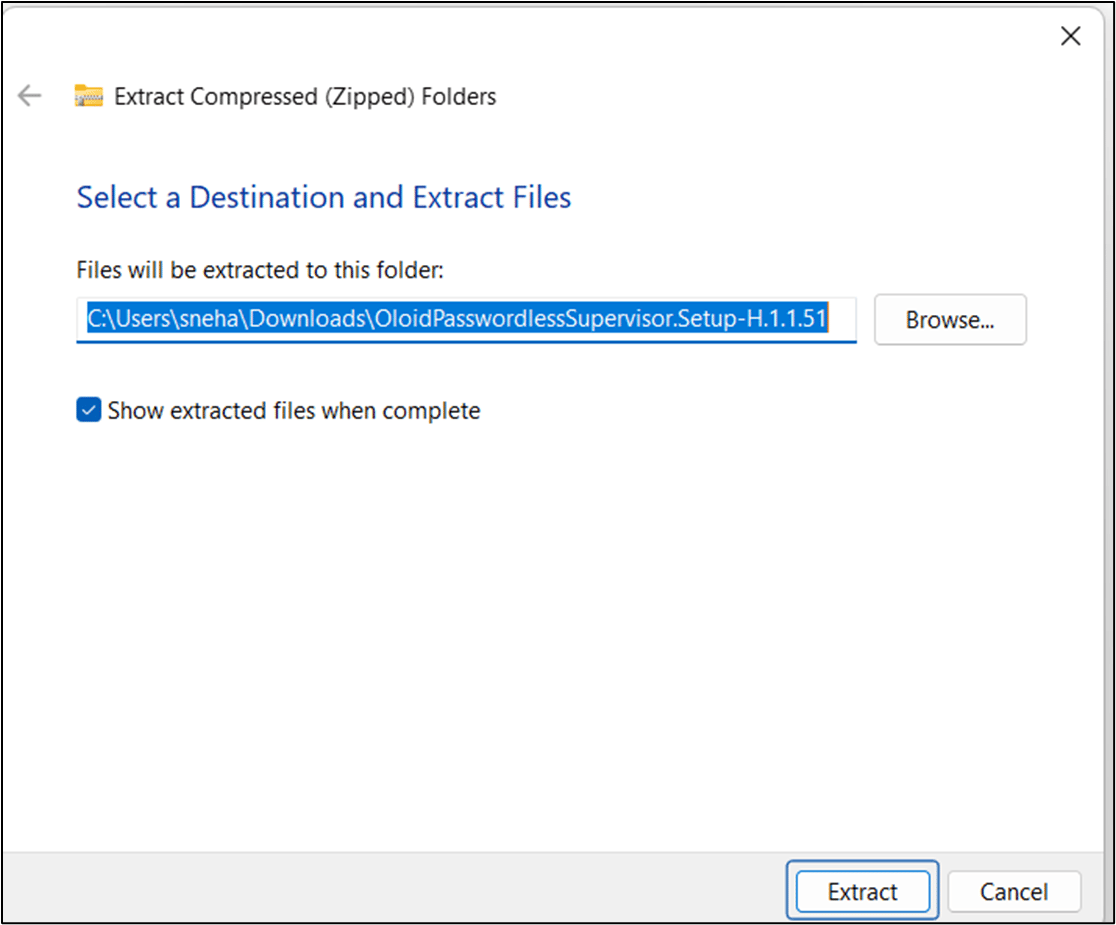The height and width of the screenshot is (925, 1116).
Task: Click the destination folder path field
Action: coord(466,319)
